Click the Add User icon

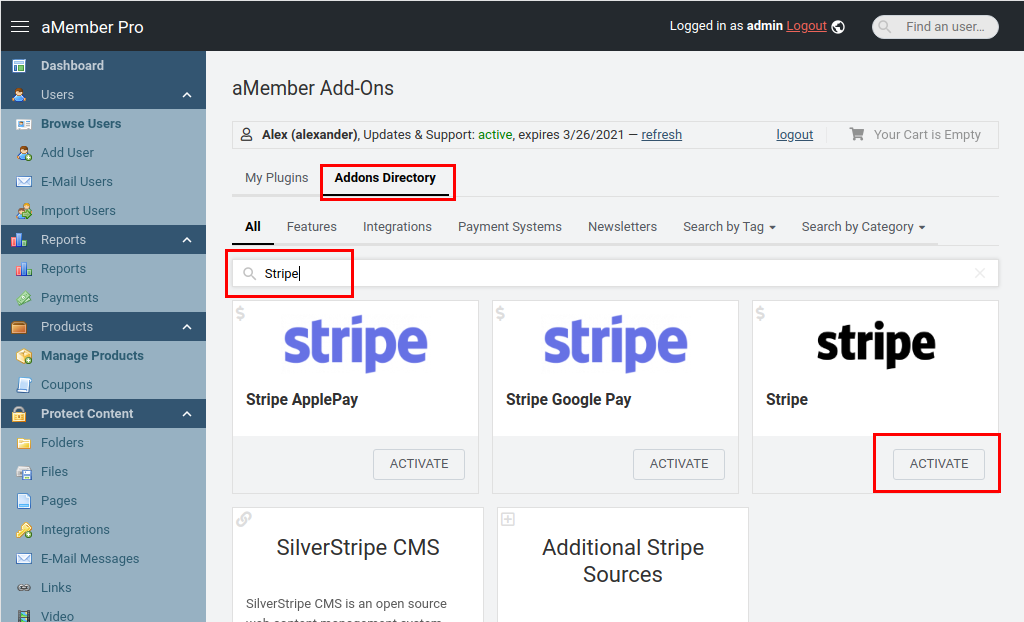[23, 153]
